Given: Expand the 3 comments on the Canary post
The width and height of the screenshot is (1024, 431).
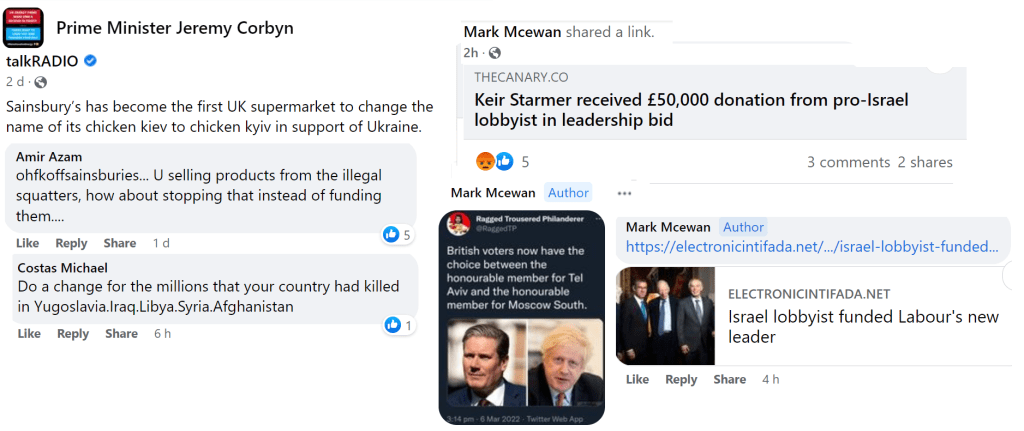Looking at the screenshot, I should [848, 162].
